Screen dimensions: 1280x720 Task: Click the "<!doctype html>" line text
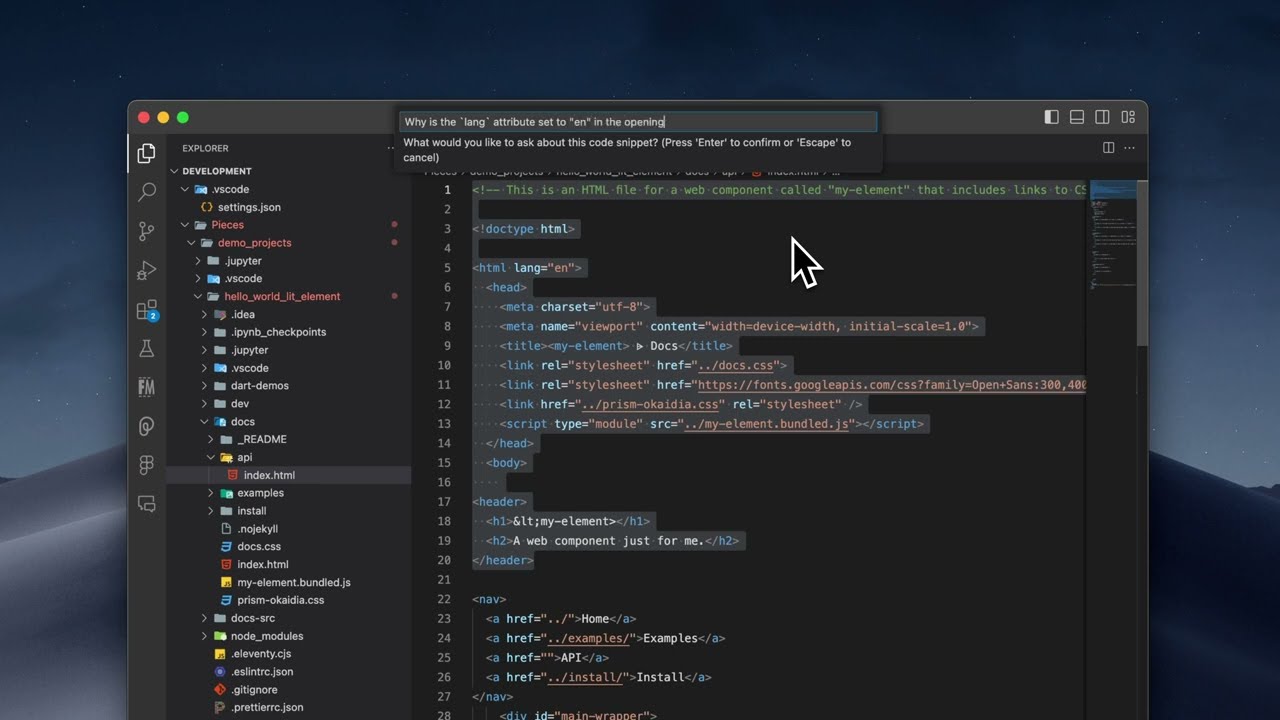point(524,229)
